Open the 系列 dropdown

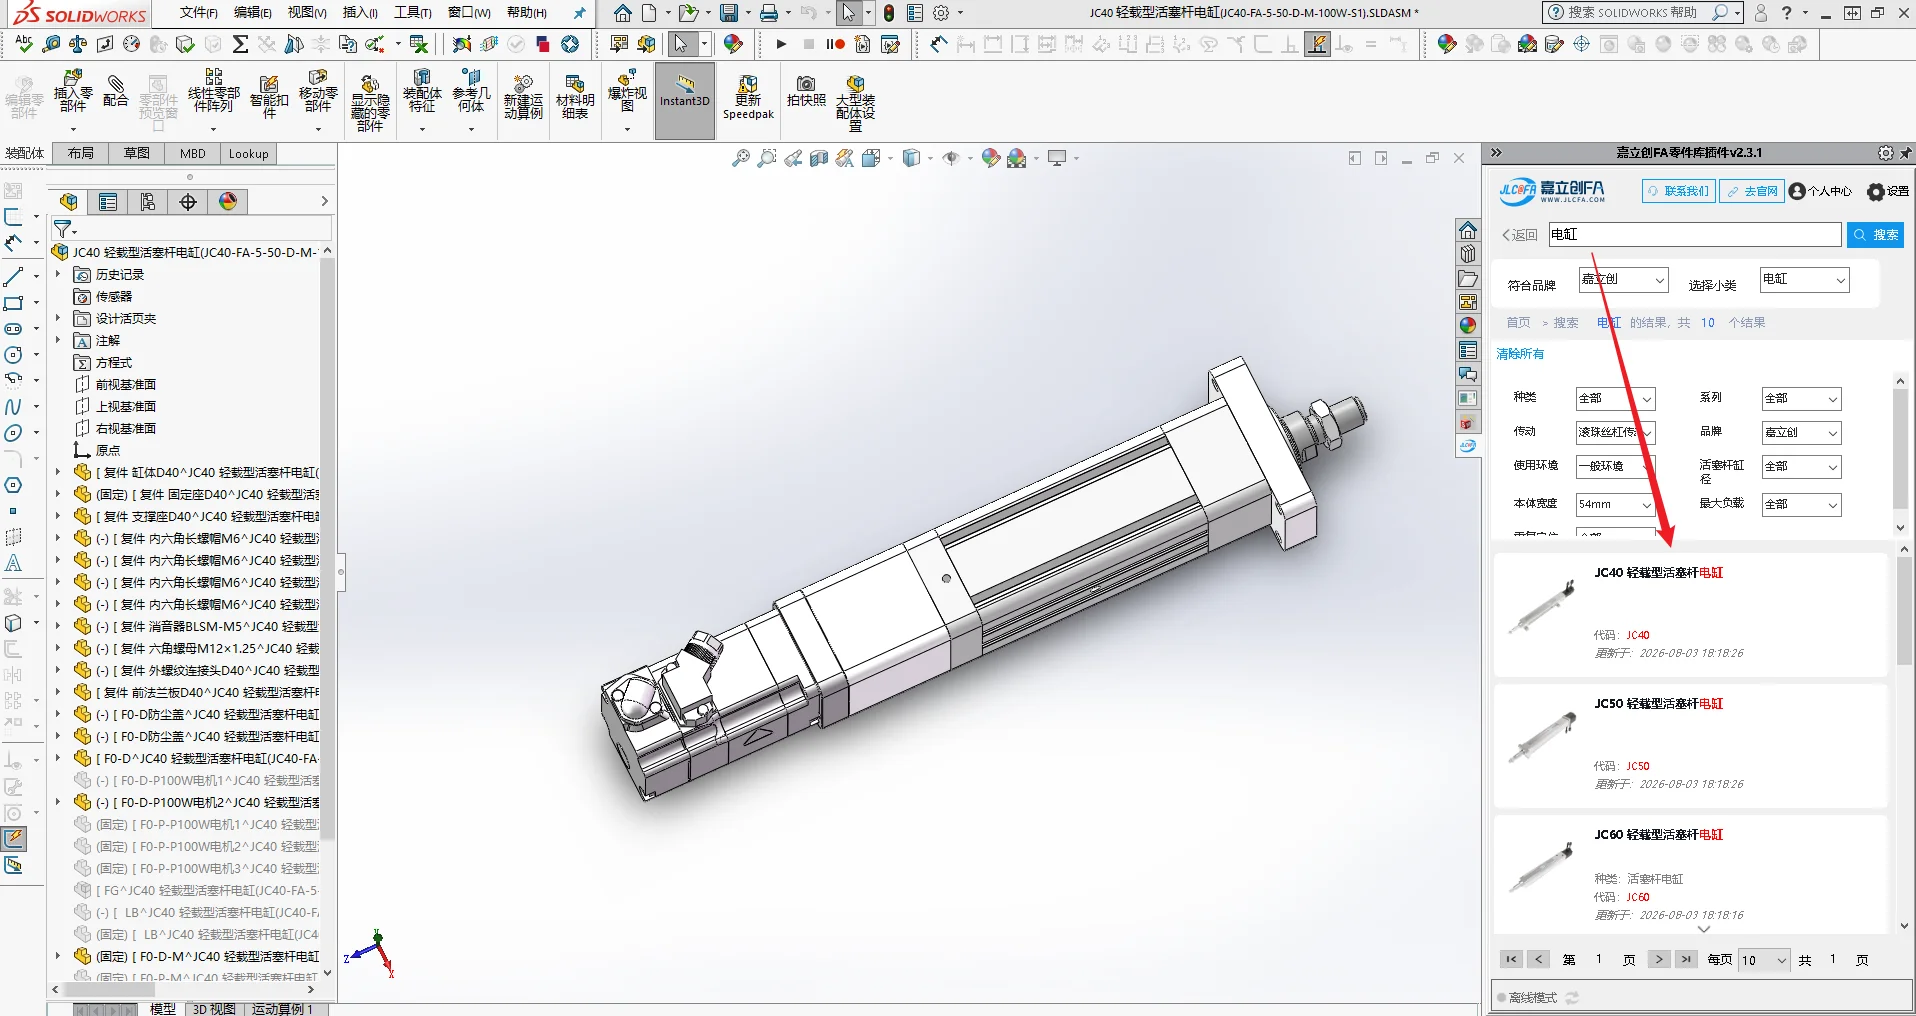(1801, 399)
